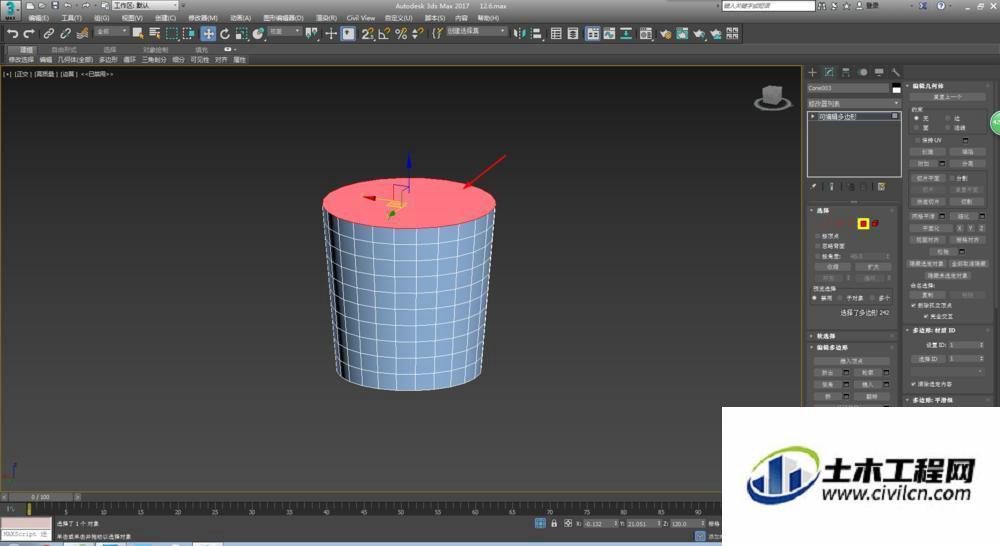This screenshot has height=546, width=1000.
Task: Click the Select and Place tool icon
Action: click(258, 34)
